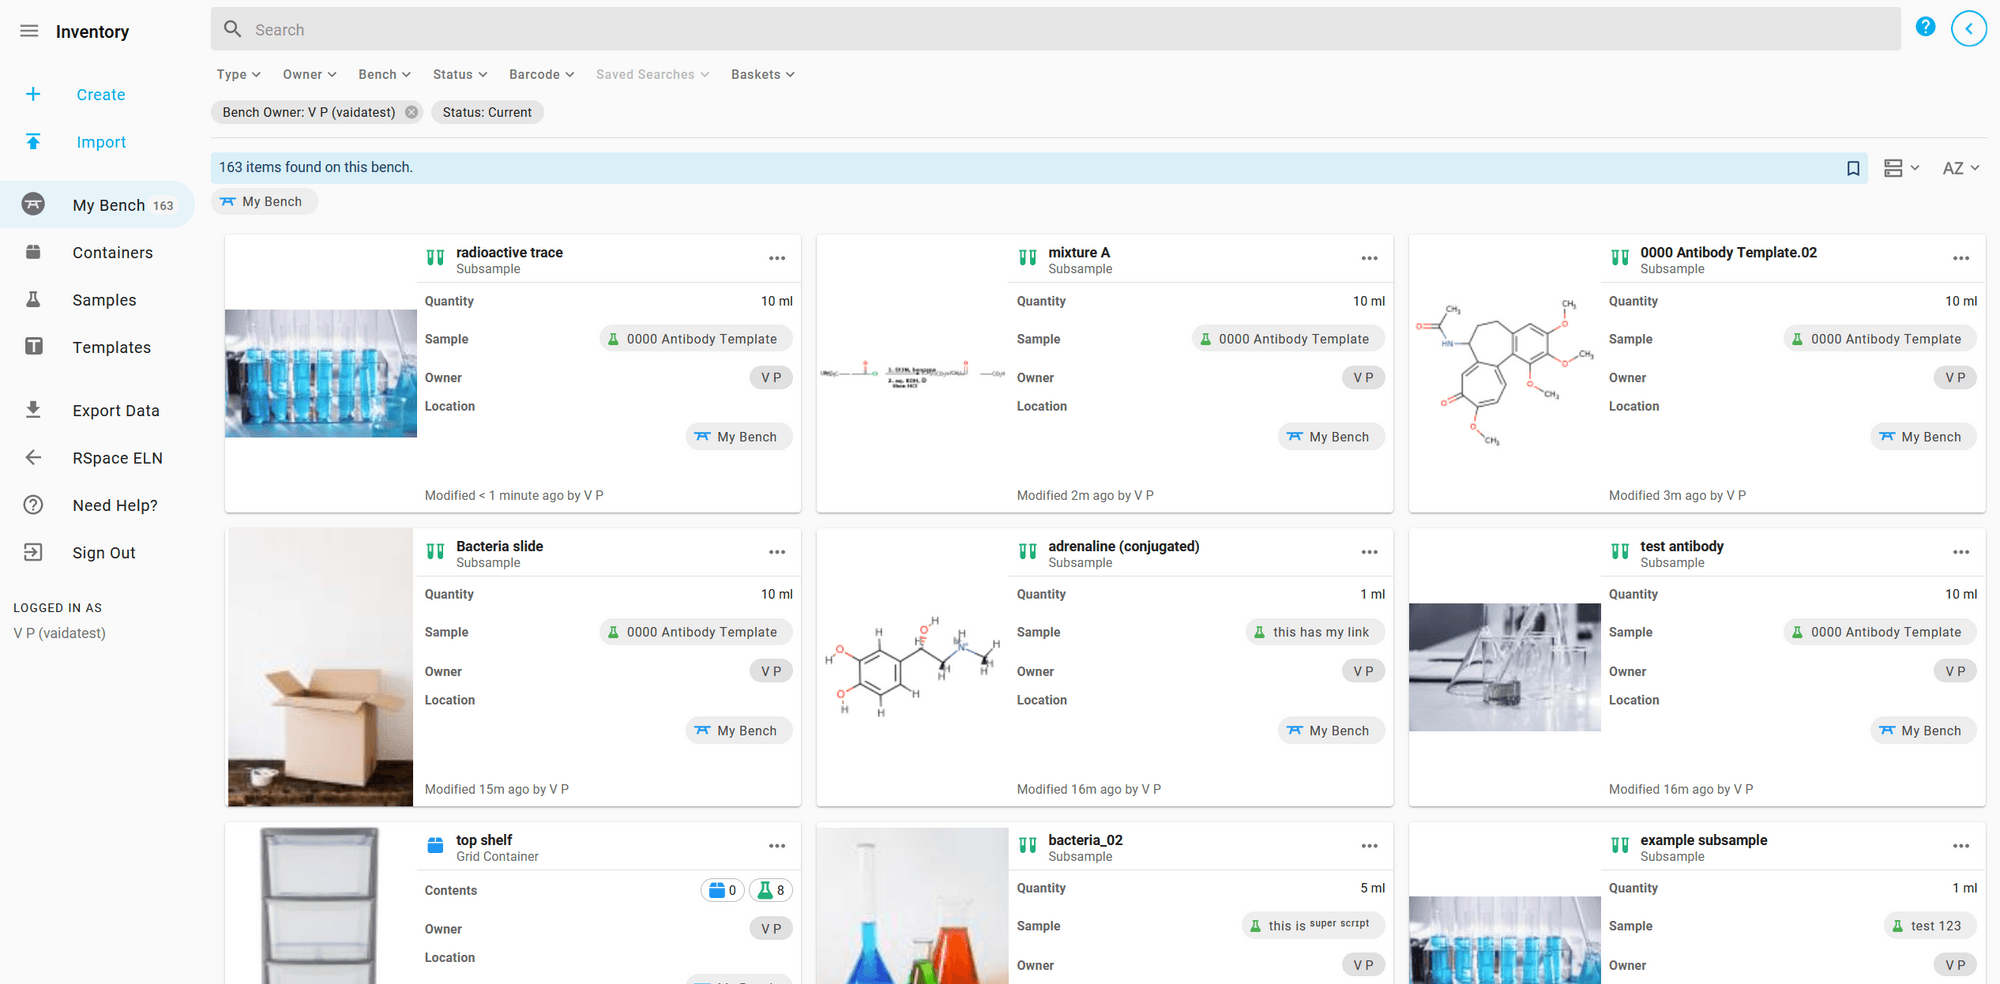Open the Need Help panel
The width and height of the screenshot is (2000, 984).
point(33,504)
